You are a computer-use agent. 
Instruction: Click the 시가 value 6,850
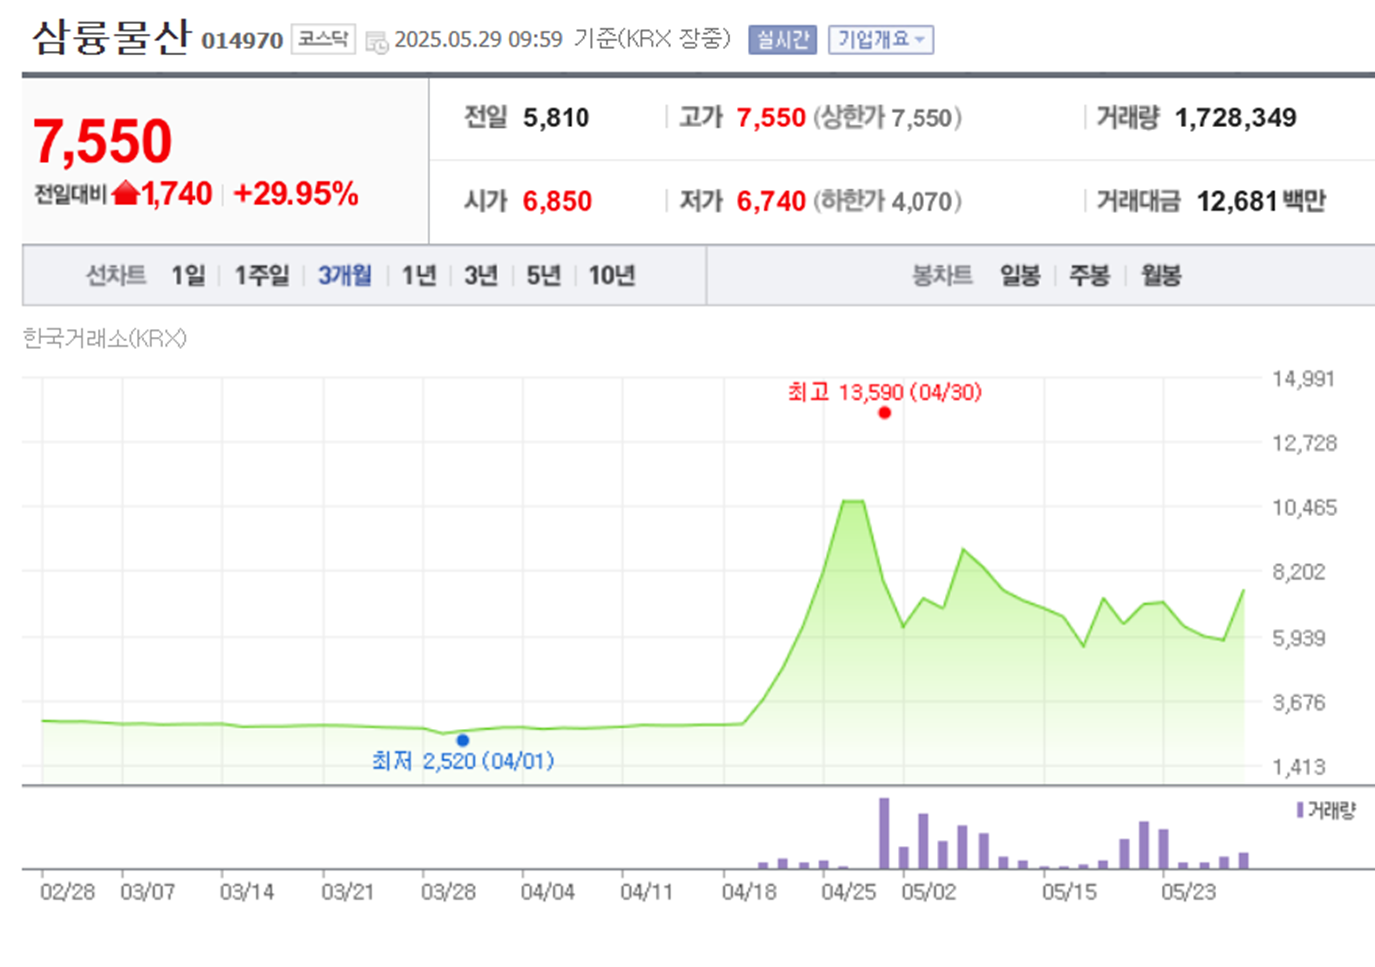tap(557, 201)
